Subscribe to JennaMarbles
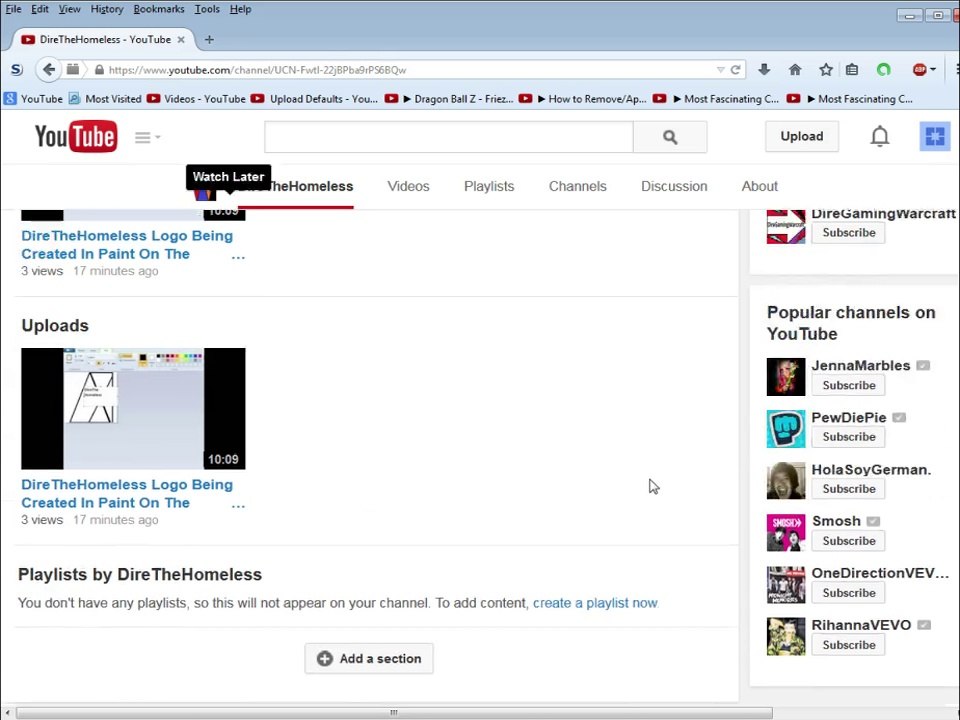Viewport: 960px width, 720px height. 848,385
